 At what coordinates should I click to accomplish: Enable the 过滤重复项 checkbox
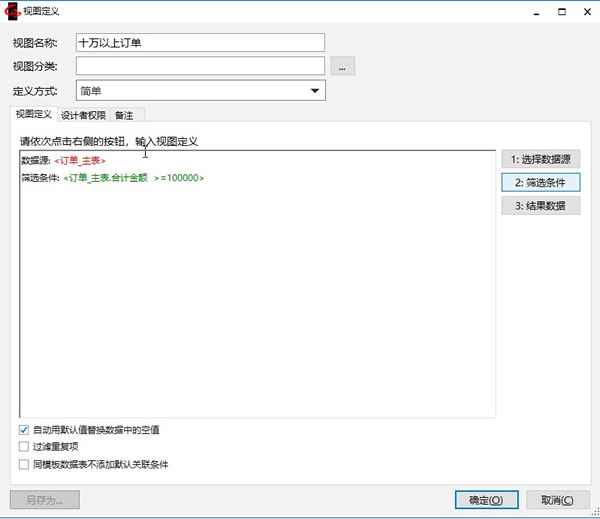coord(24,447)
